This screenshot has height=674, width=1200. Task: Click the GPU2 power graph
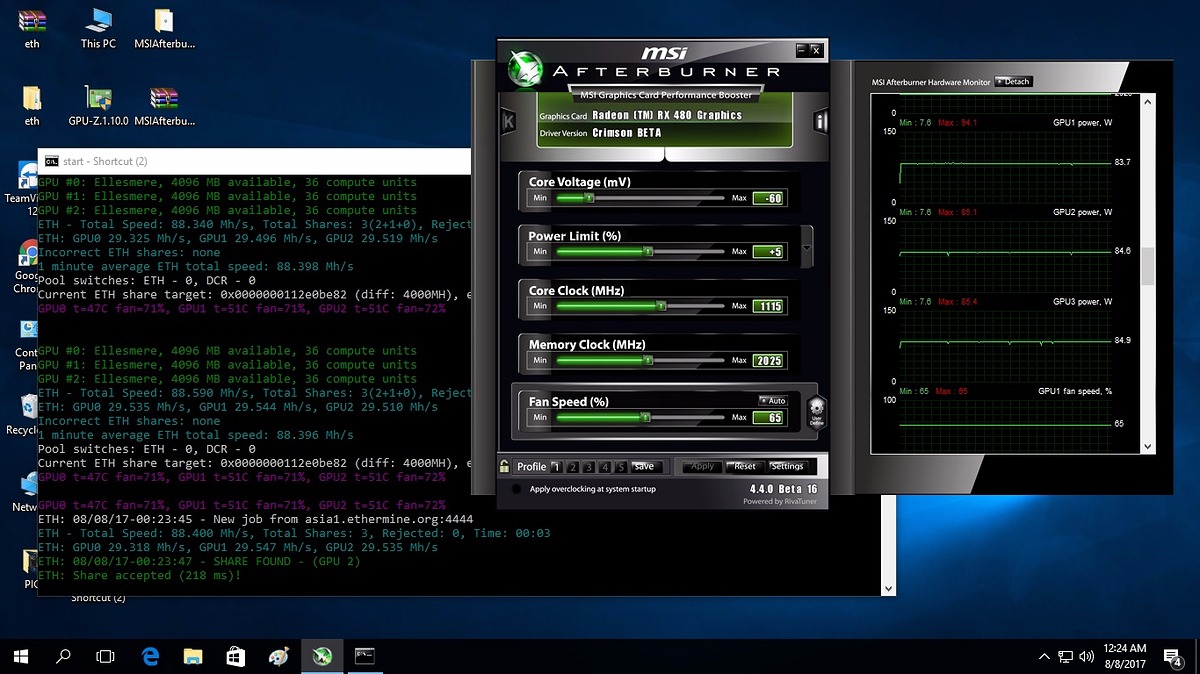[x=1005, y=255]
